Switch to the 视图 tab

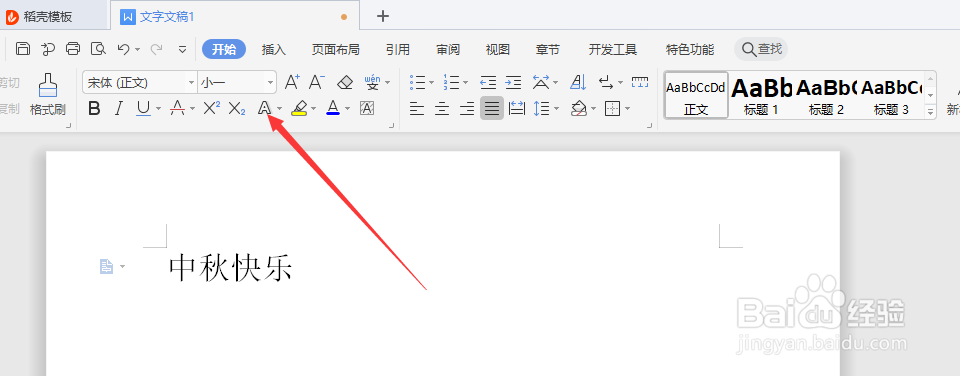498,50
